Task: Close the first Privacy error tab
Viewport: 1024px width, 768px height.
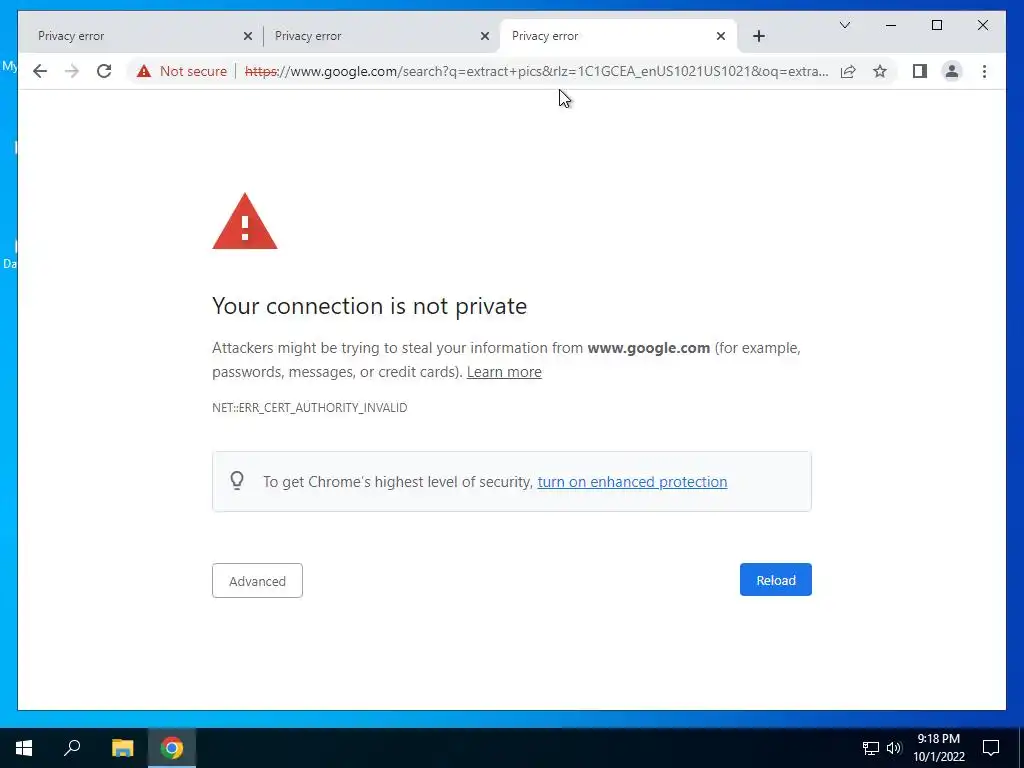Action: click(x=248, y=36)
